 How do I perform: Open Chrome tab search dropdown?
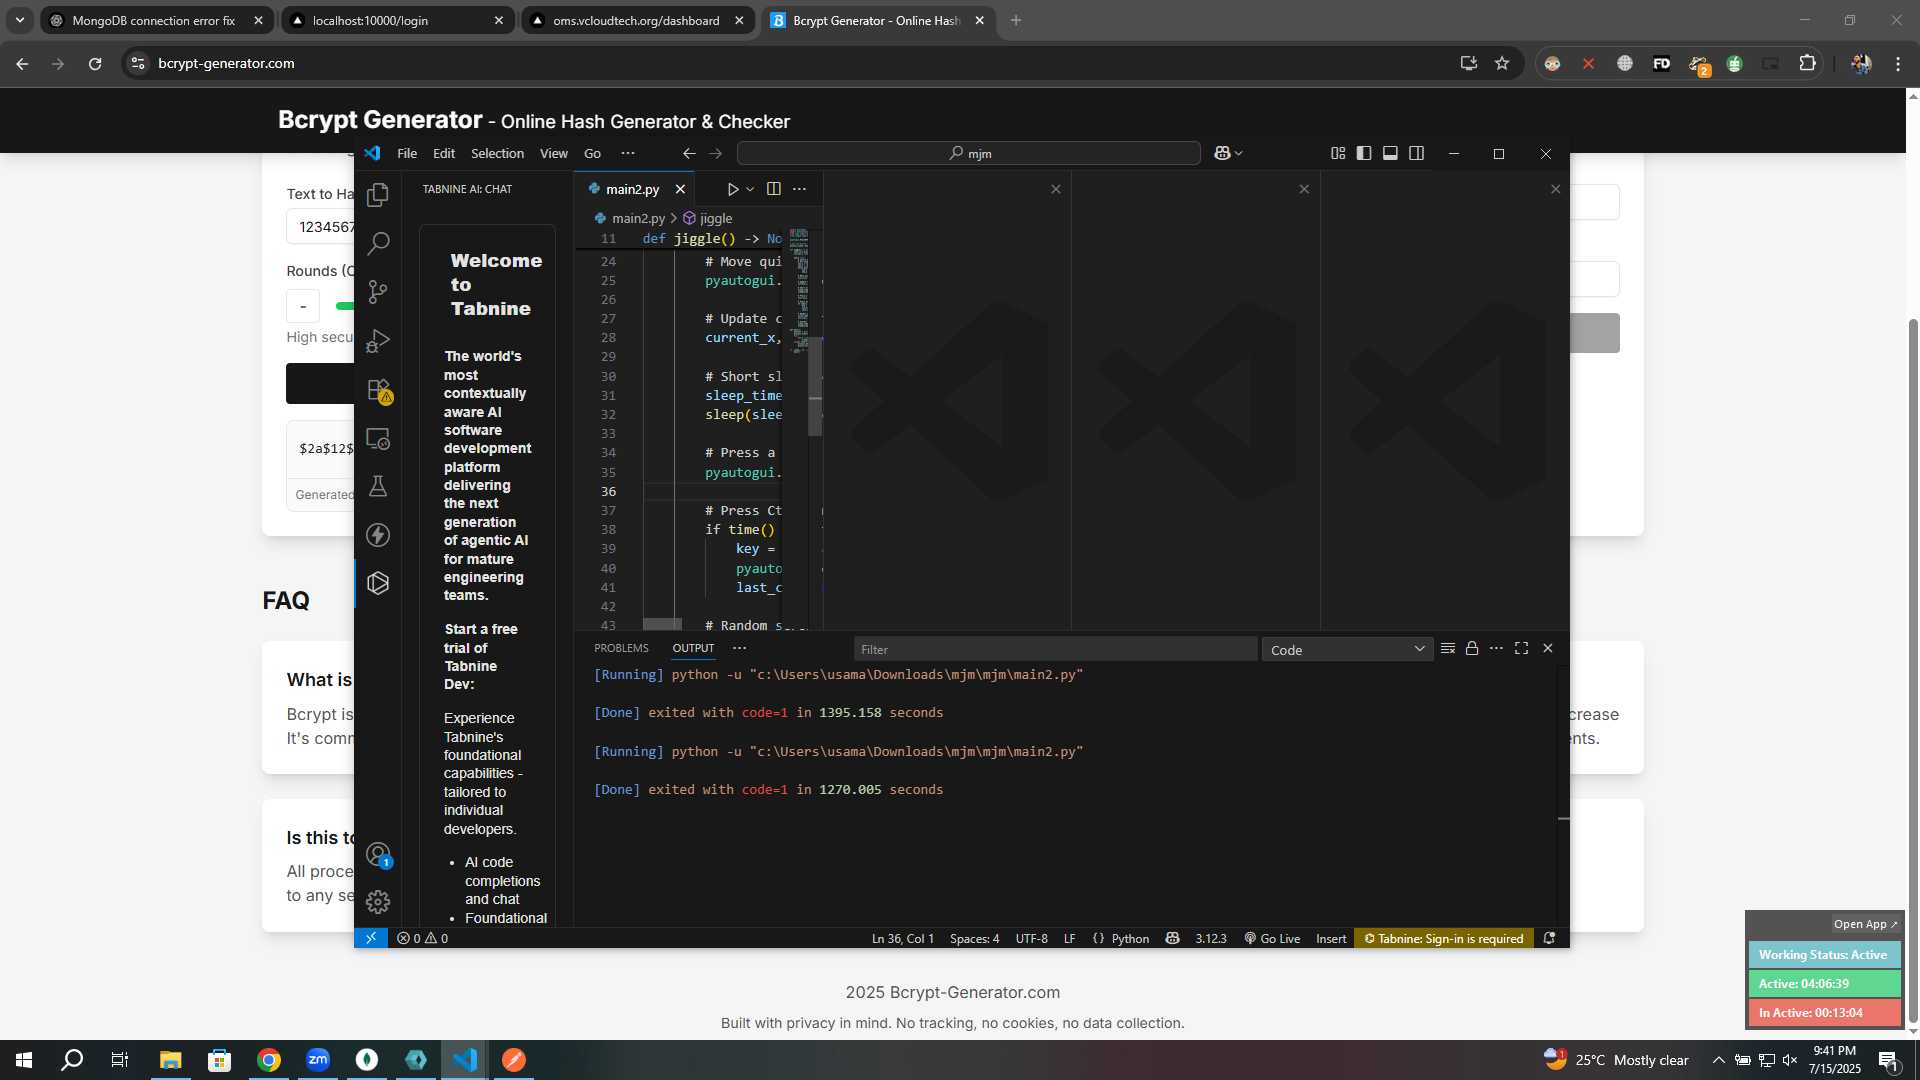click(19, 20)
